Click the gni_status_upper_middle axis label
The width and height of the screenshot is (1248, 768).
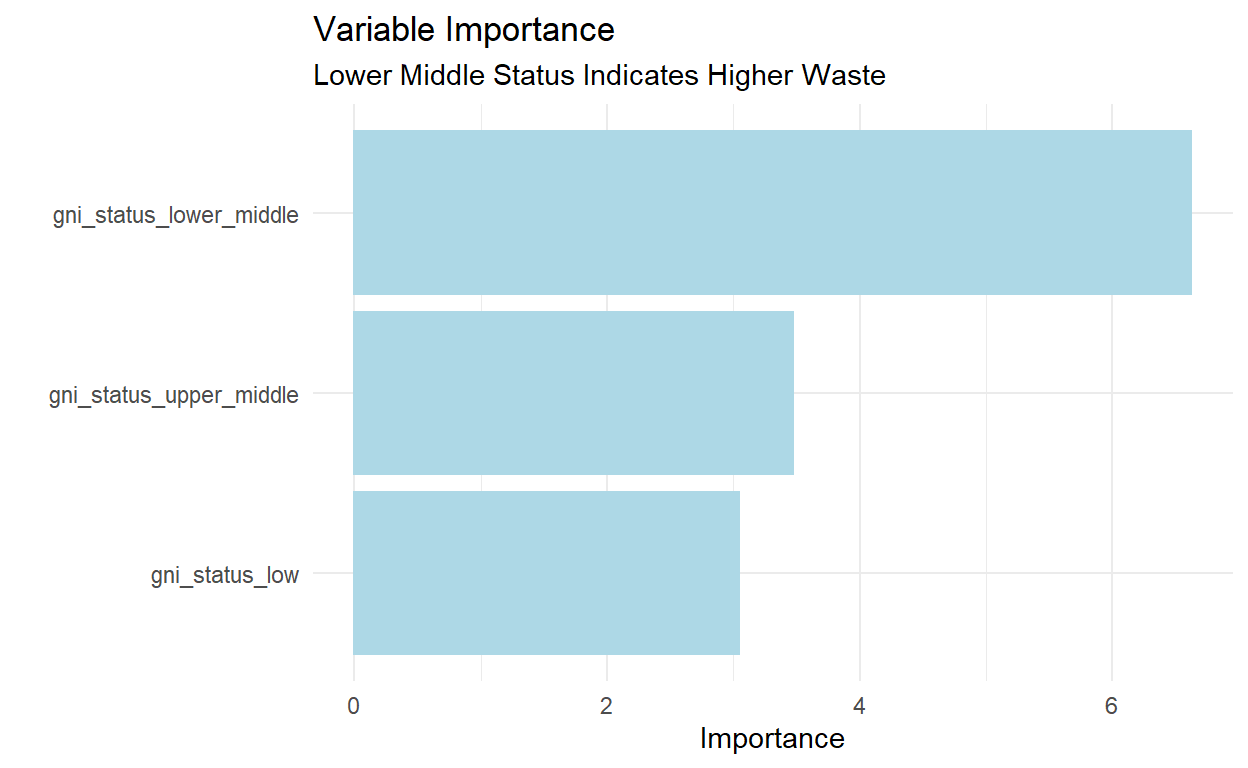click(173, 396)
